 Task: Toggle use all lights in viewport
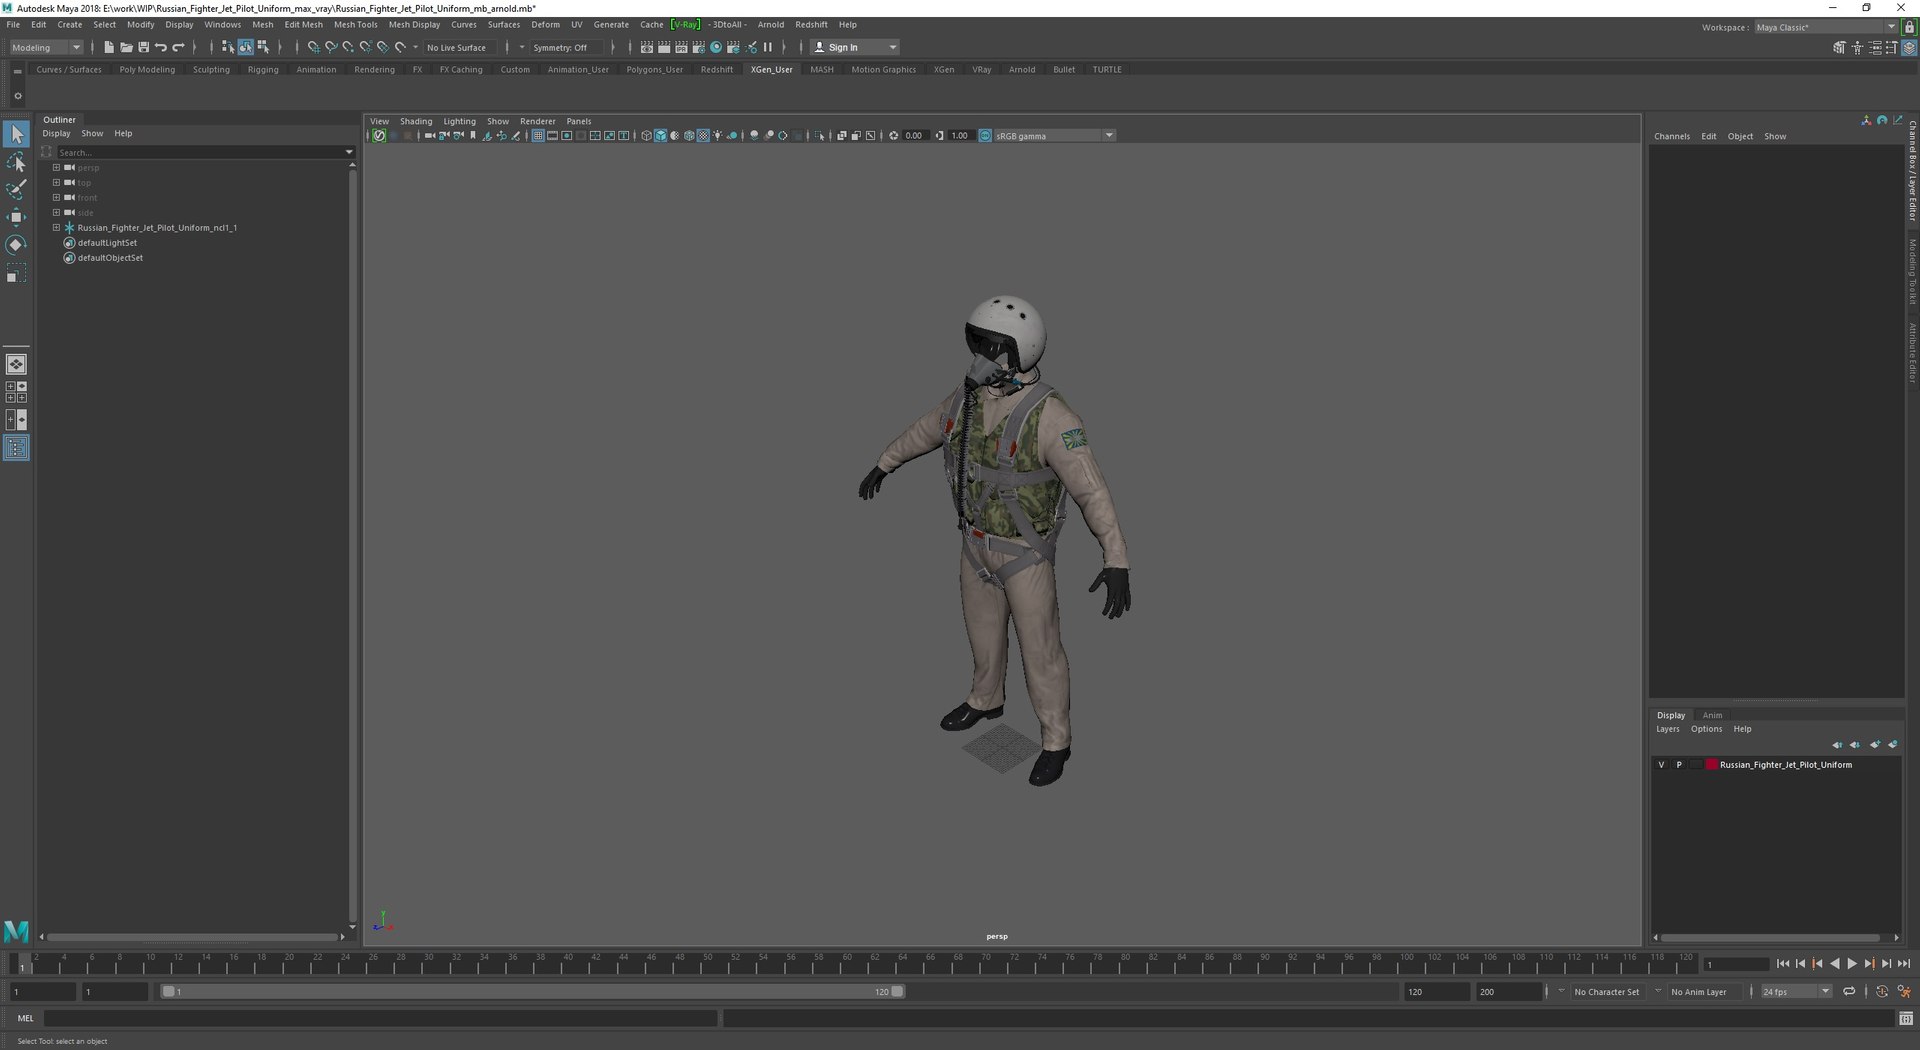coord(718,136)
